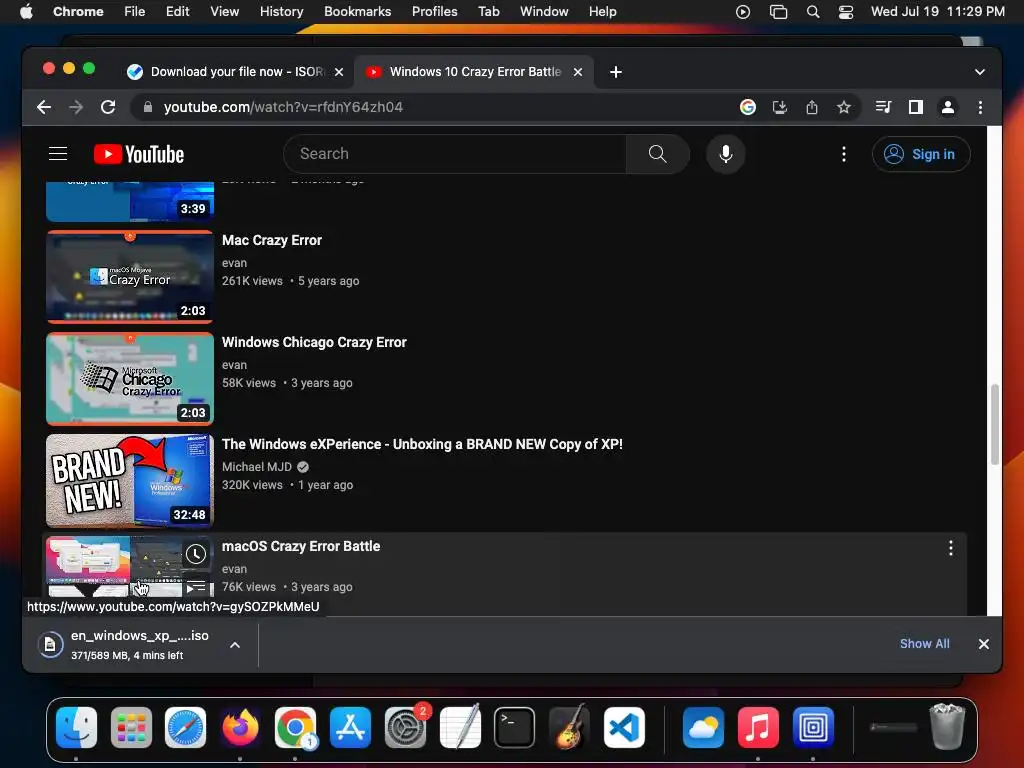The height and width of the screenshot is (768, 1024).
Task: Open the Chrome profile avatar
Action: (948, 107)
